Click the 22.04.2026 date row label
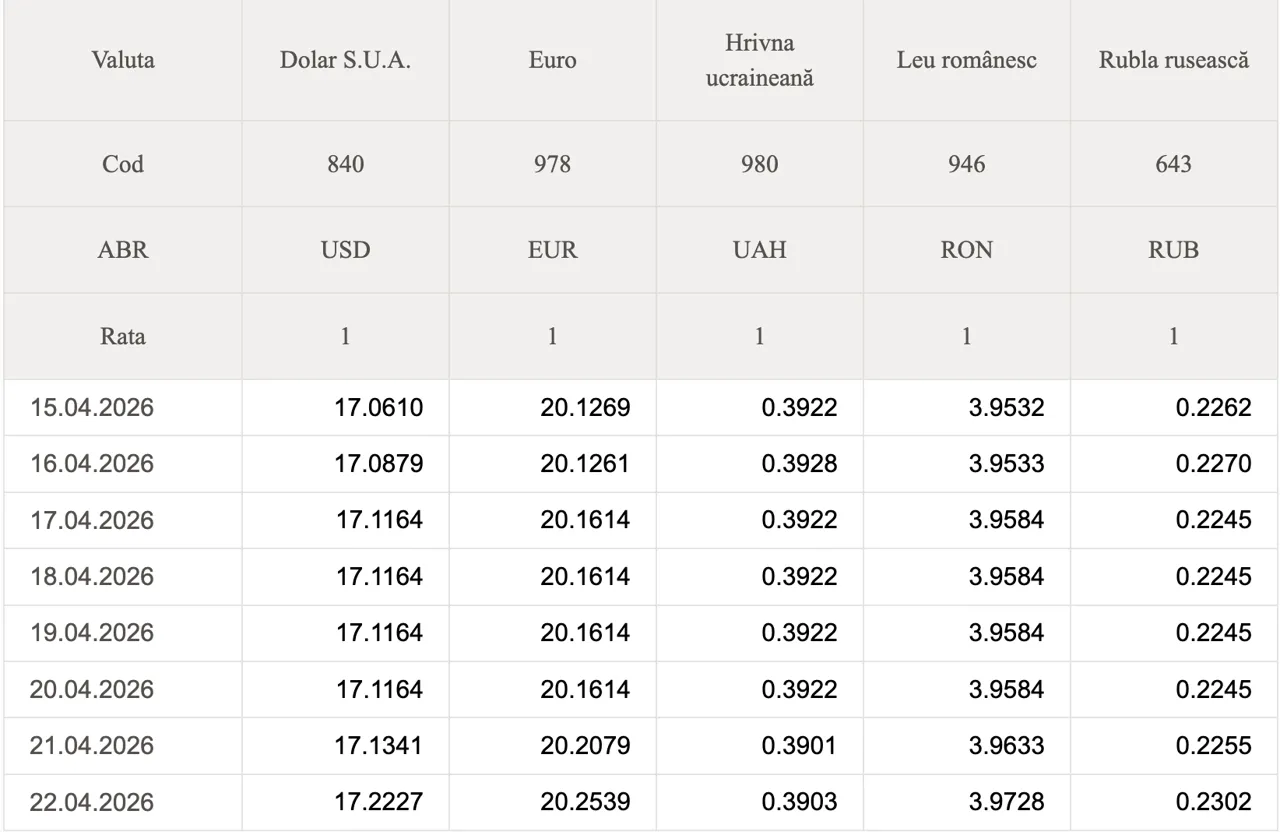The height and width of the screenshot is (832, 1280). point(92,802)
